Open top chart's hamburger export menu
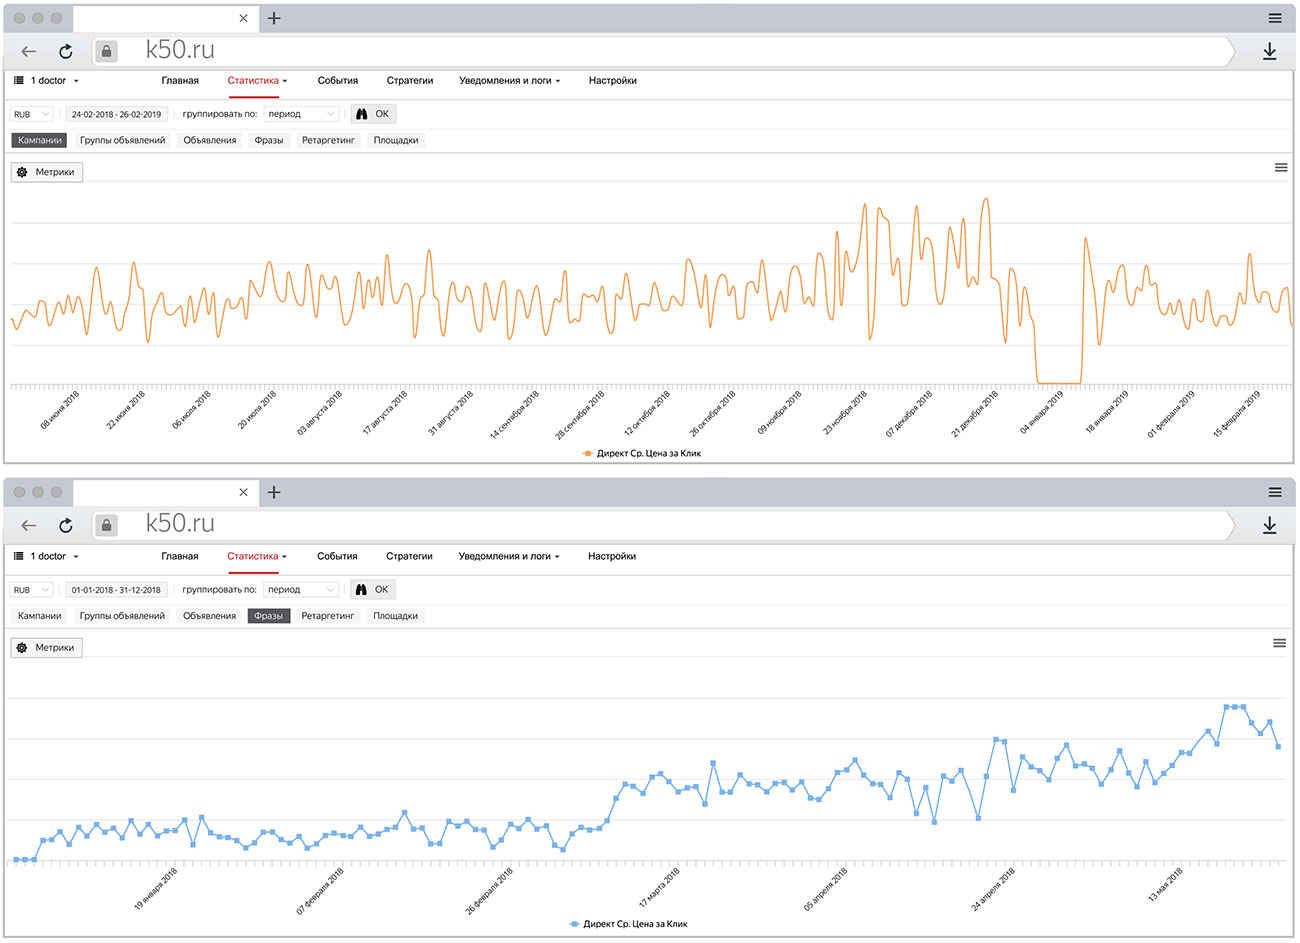Viewport: 1300px width, 943px height. tap(1281, 168)
